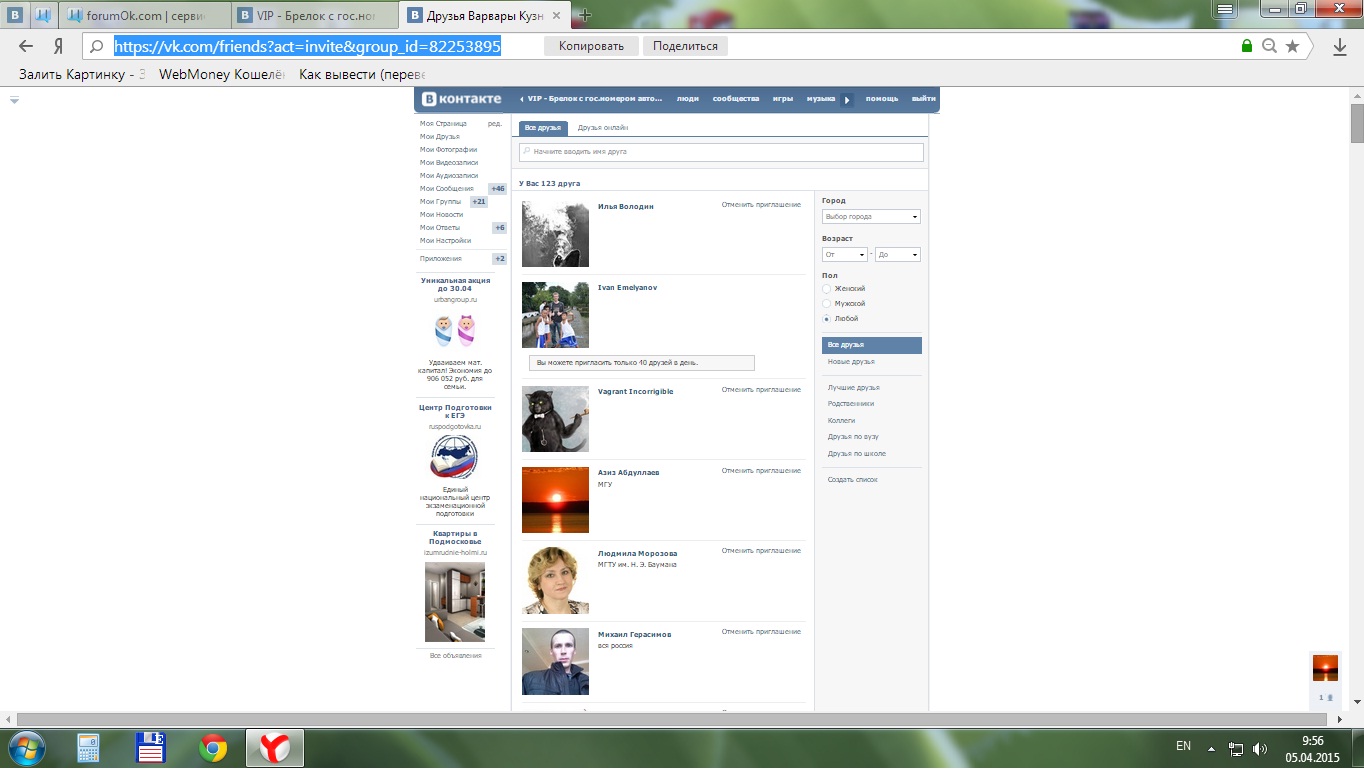Go back with the browser back arrow
Screen dimensions: 1364x770
(26, 46)
